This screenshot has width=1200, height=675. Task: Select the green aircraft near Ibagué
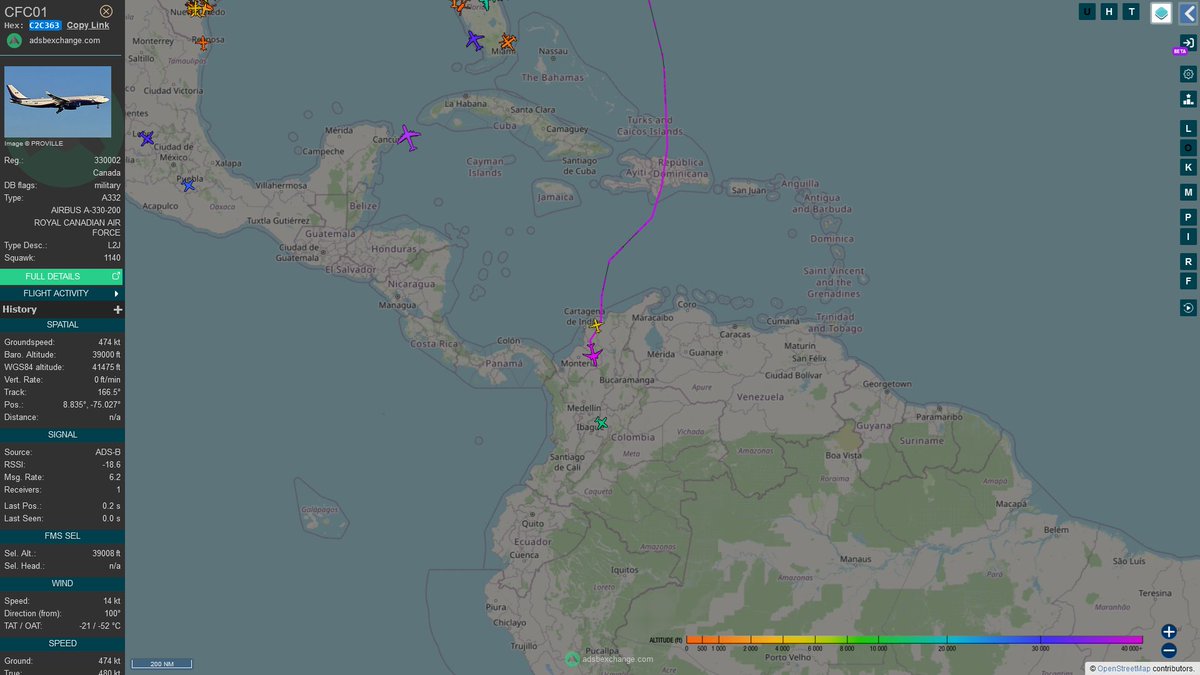(600, 423)
